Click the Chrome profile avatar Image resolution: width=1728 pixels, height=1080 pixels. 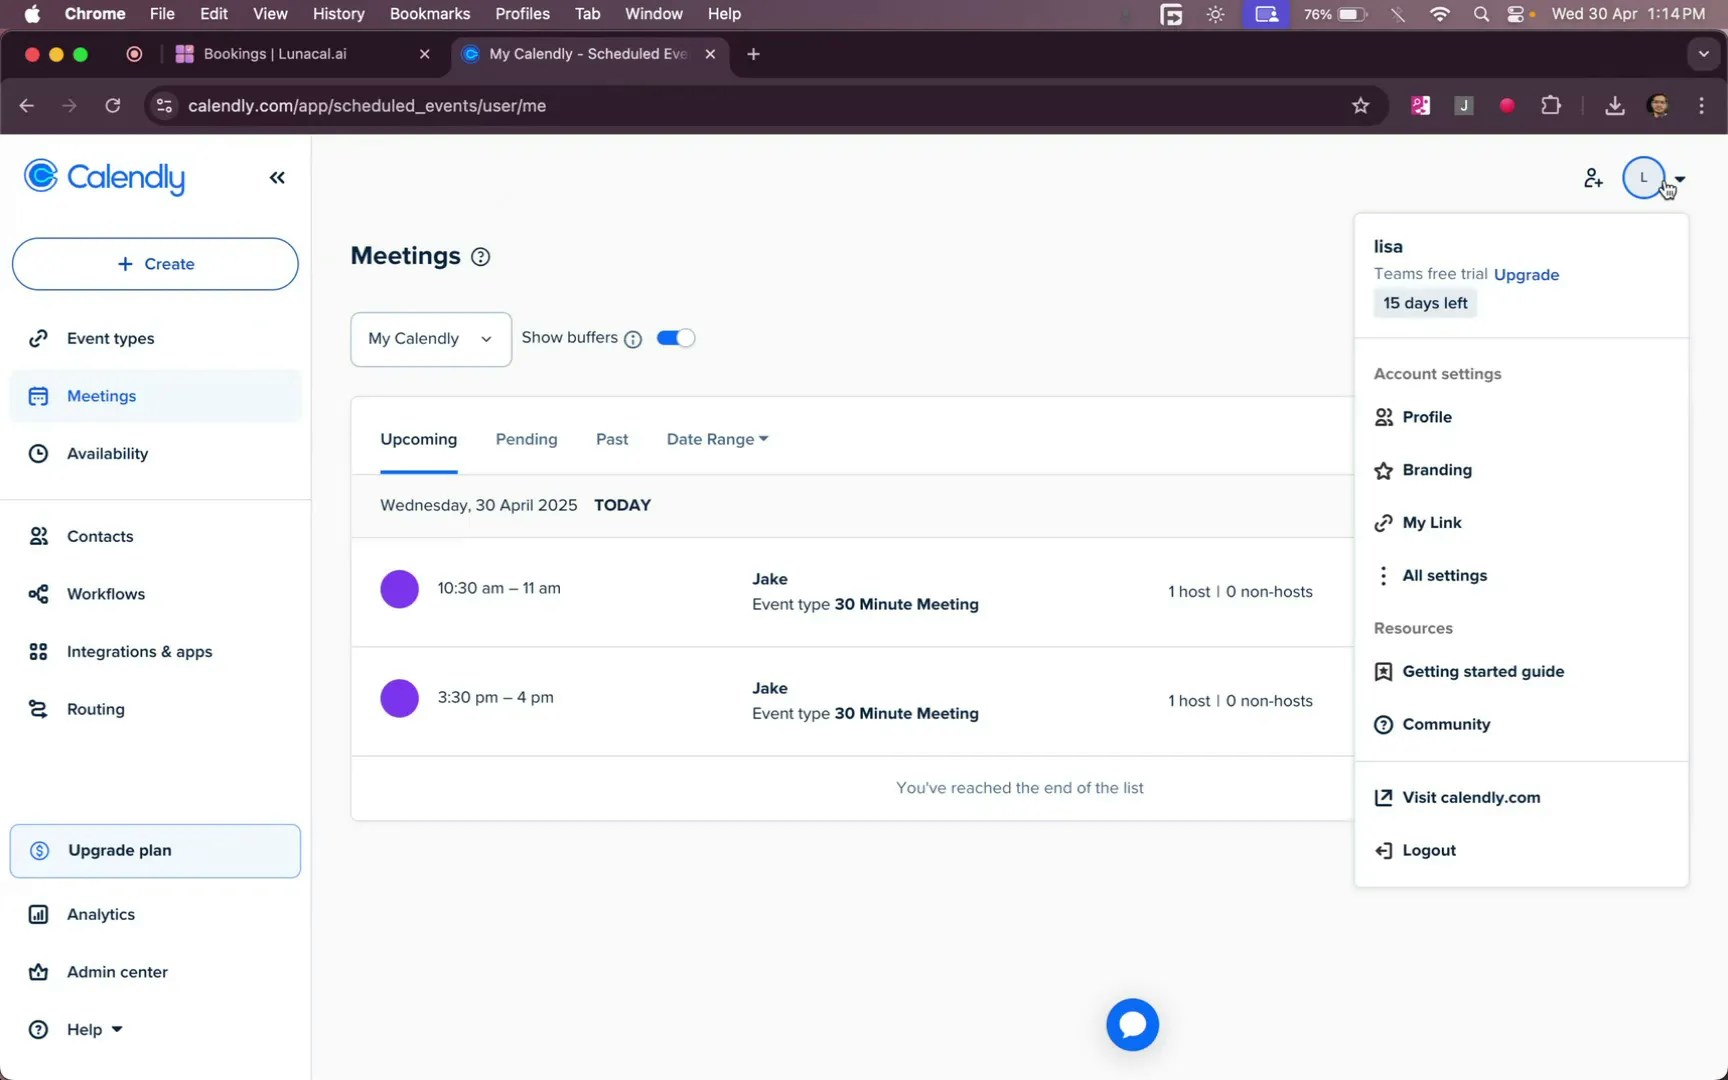point(1658,106)
